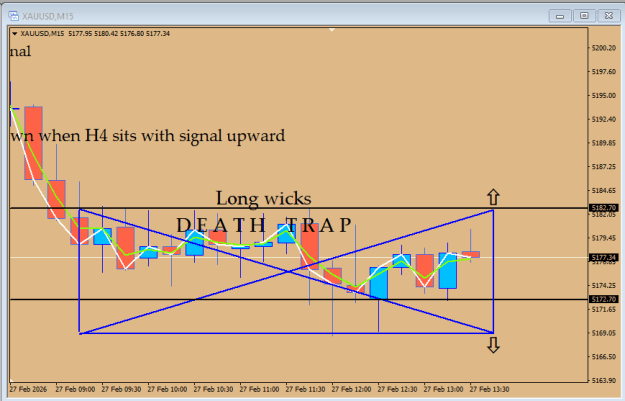625x401 pixels.
Task: Click the '27 Feb 11:30' time label
Action: tap(305, 389)
